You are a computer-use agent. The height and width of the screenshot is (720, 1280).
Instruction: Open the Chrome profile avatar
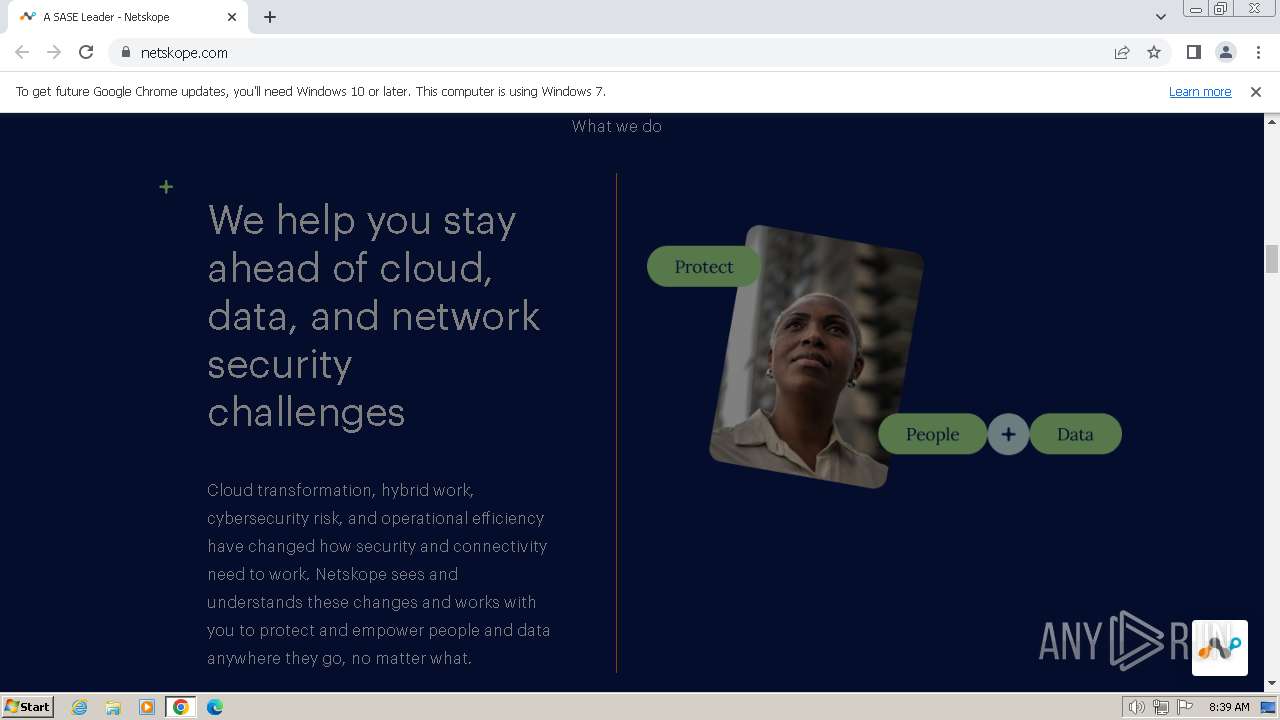click(1225, 52)
